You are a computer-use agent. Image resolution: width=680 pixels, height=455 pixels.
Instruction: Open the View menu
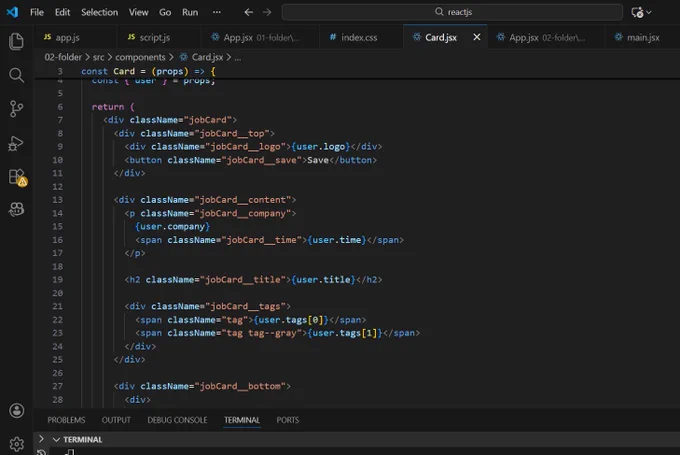coord(138,12)
